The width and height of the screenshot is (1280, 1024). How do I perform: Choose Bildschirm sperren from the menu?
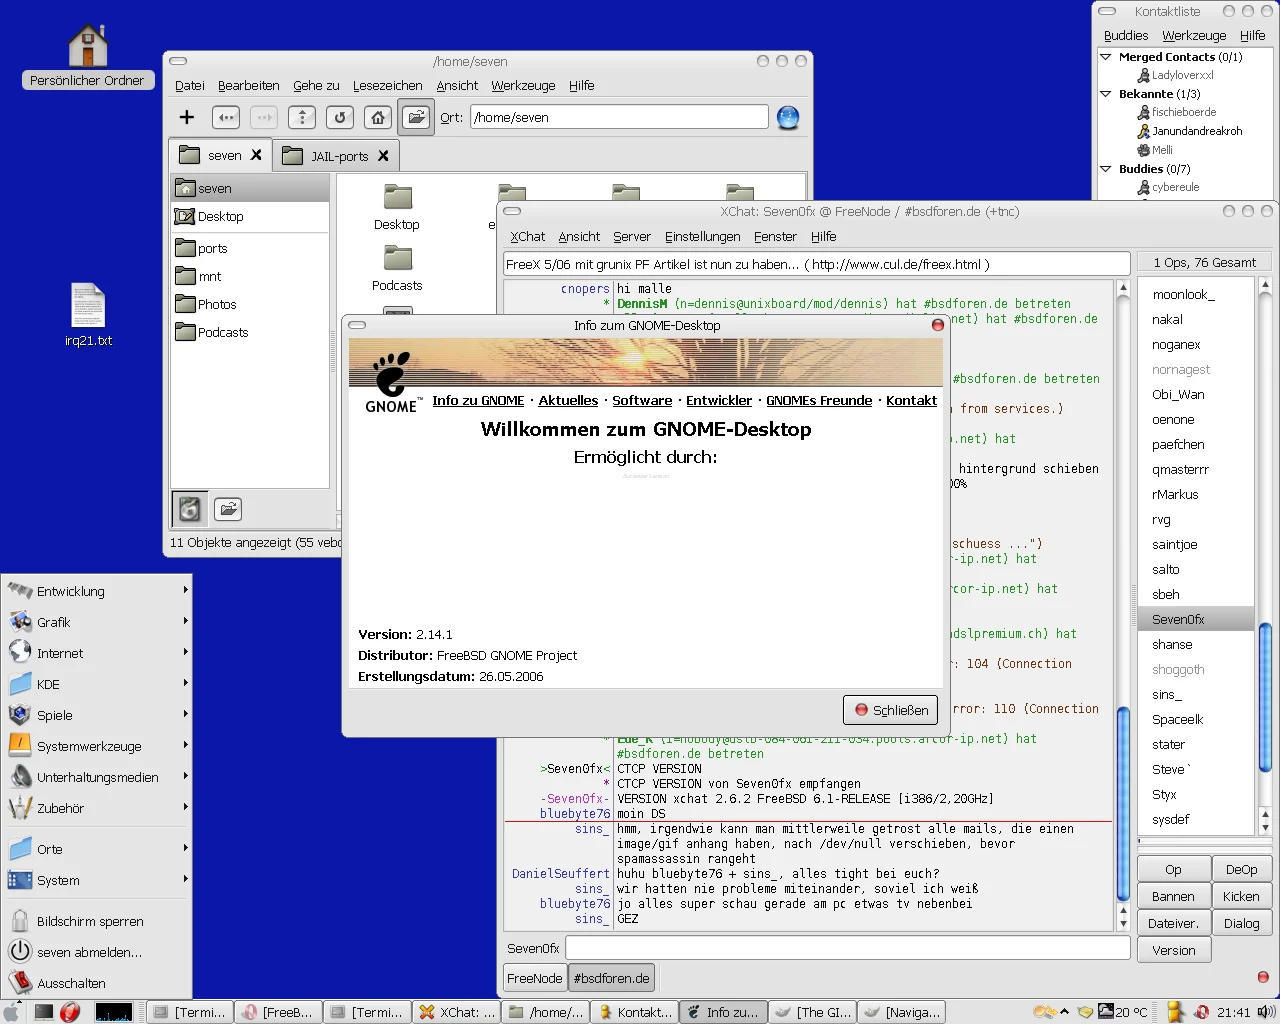coord(97,921)
